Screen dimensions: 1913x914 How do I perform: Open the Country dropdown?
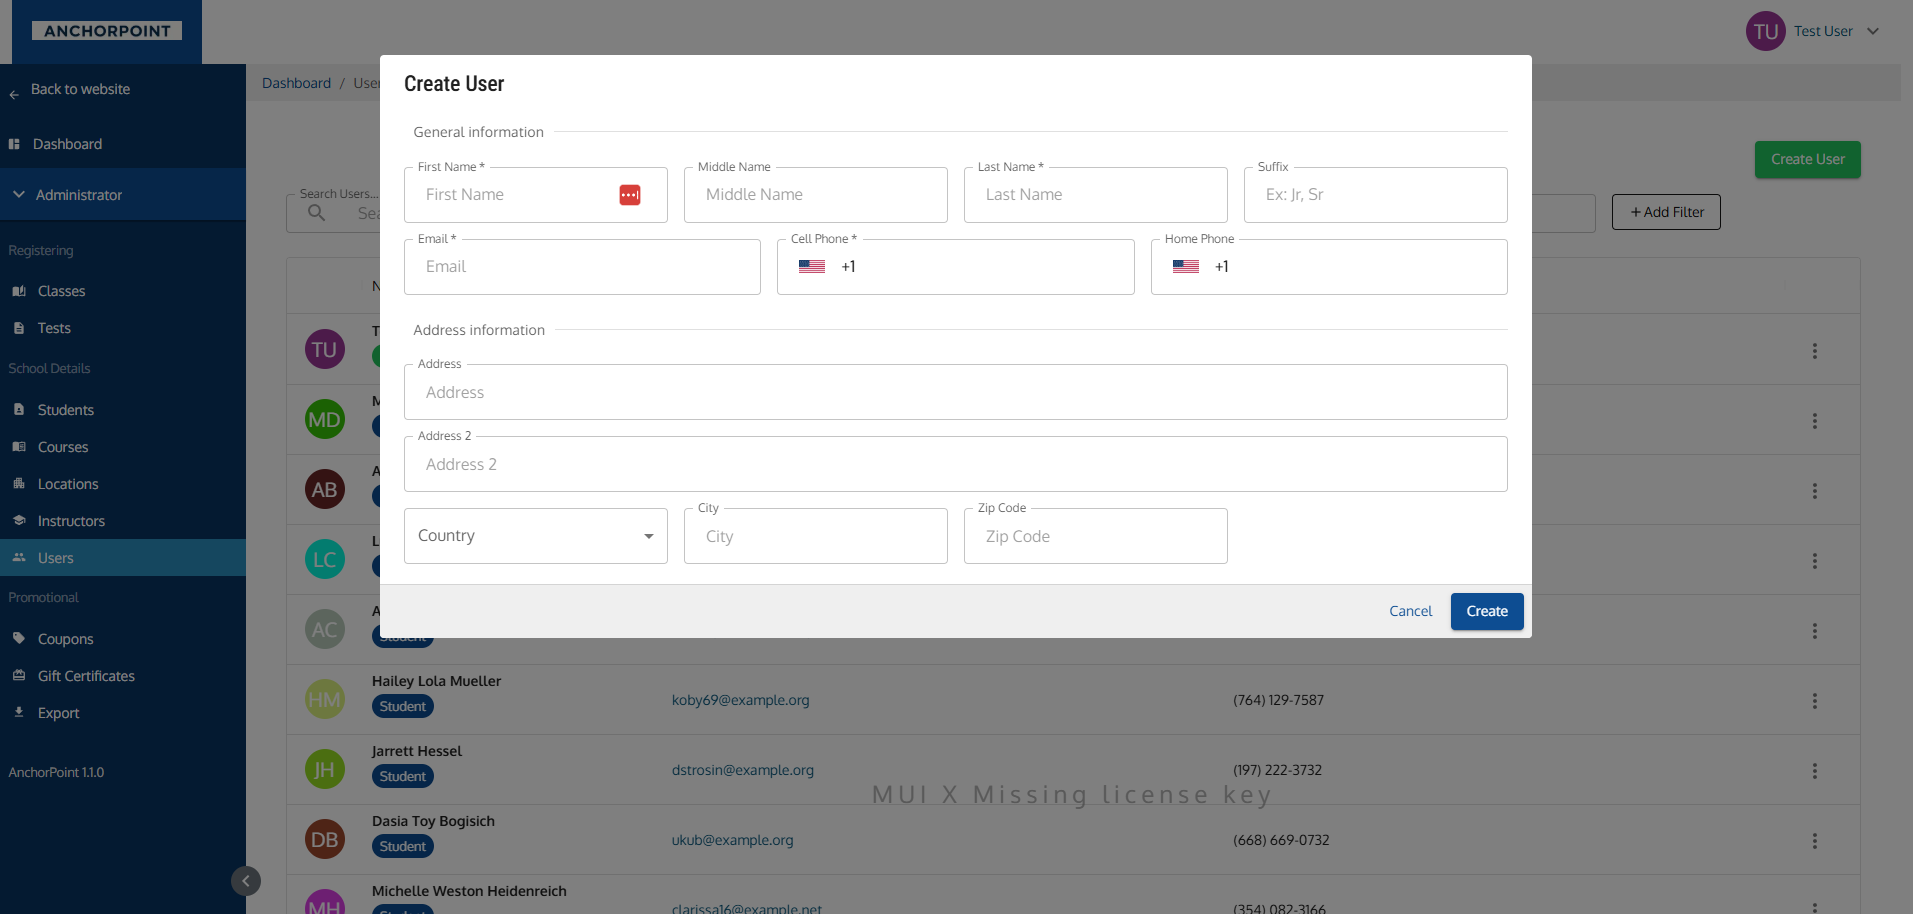click(535, 536)
